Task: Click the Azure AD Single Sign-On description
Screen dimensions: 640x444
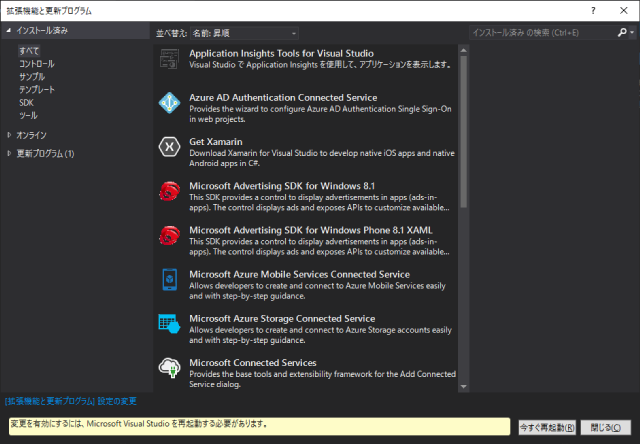Action: tap(320, 114)
